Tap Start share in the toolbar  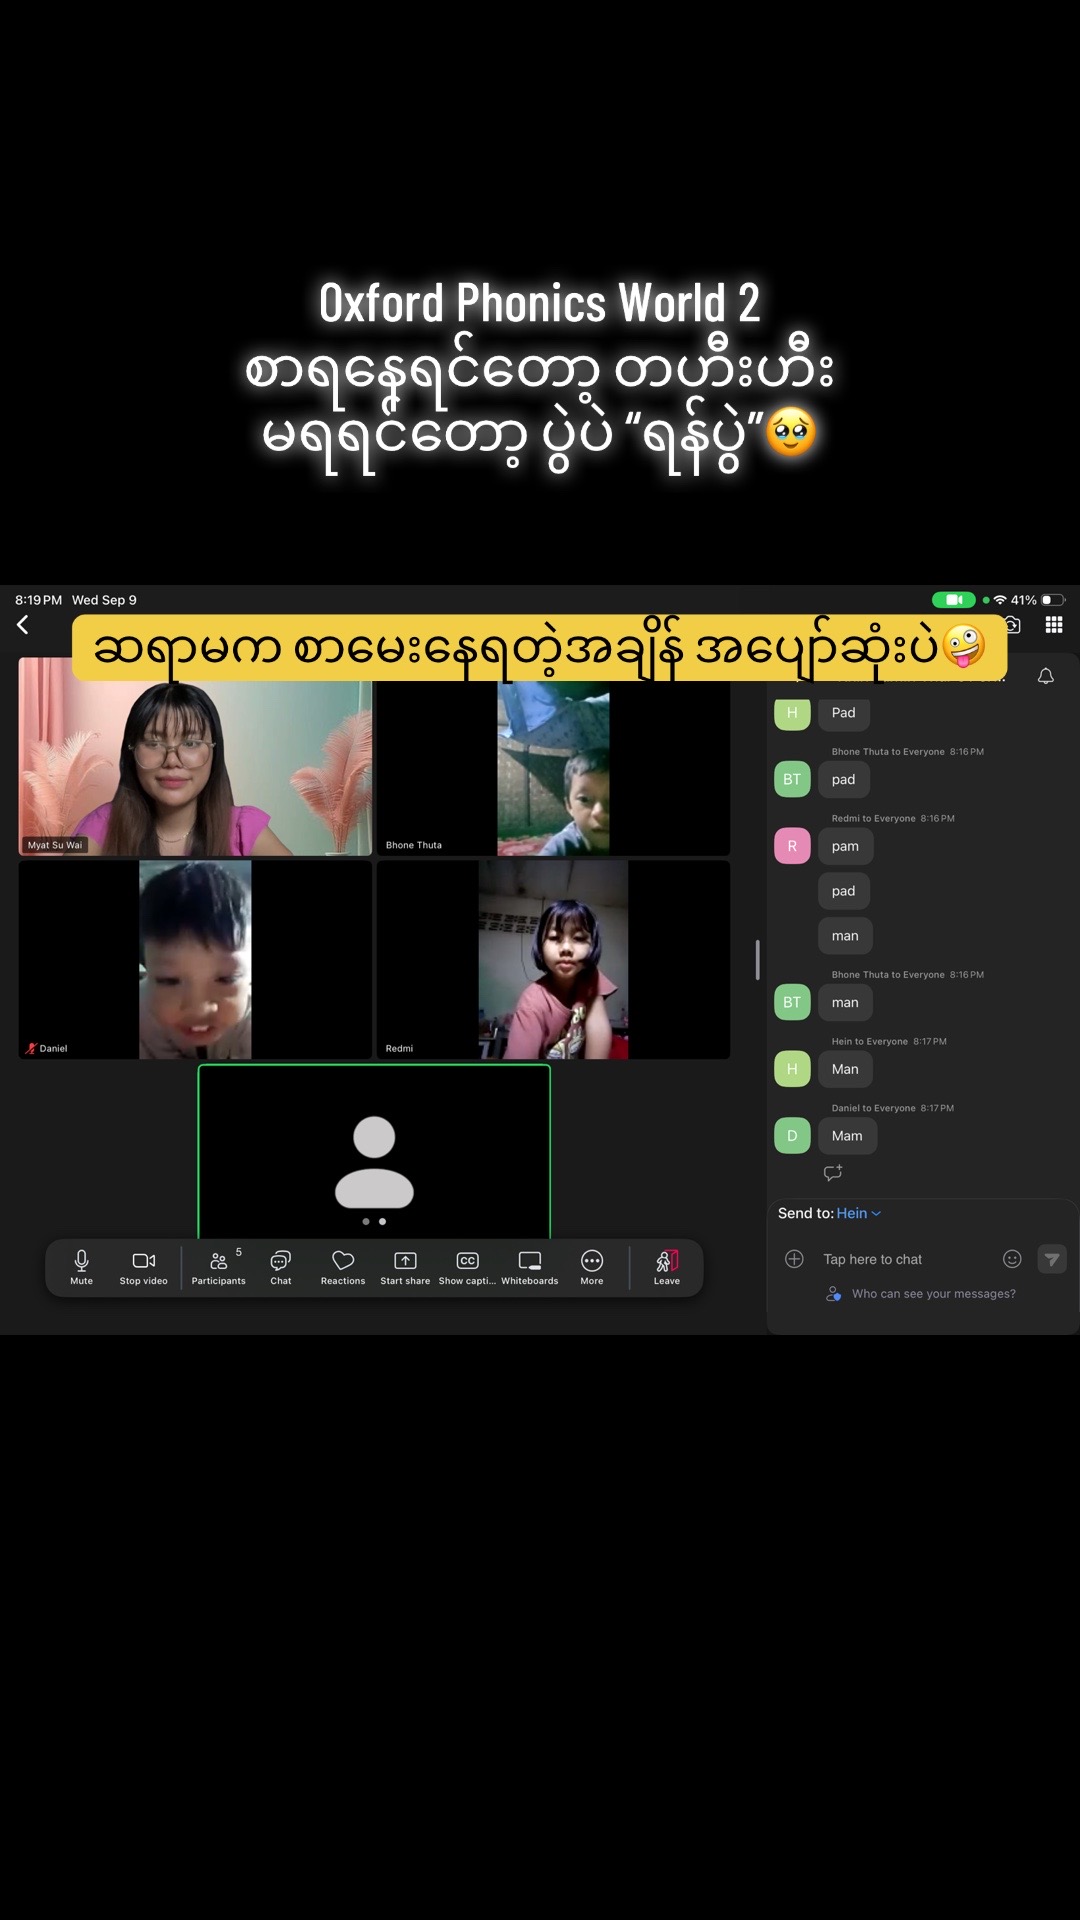pos(405,1267)
